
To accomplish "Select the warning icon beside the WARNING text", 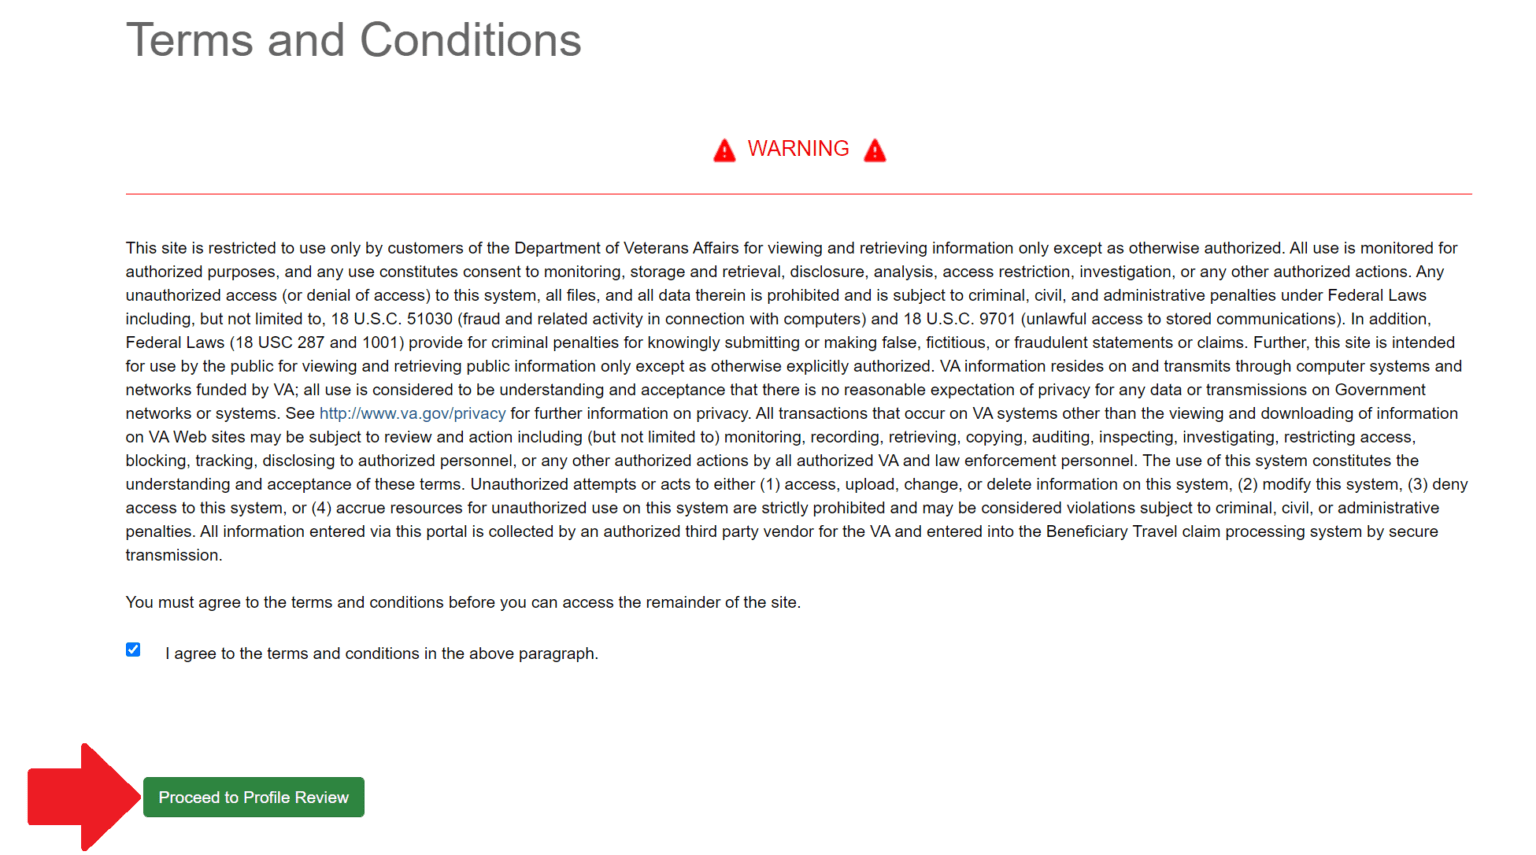I will (724, 149).
